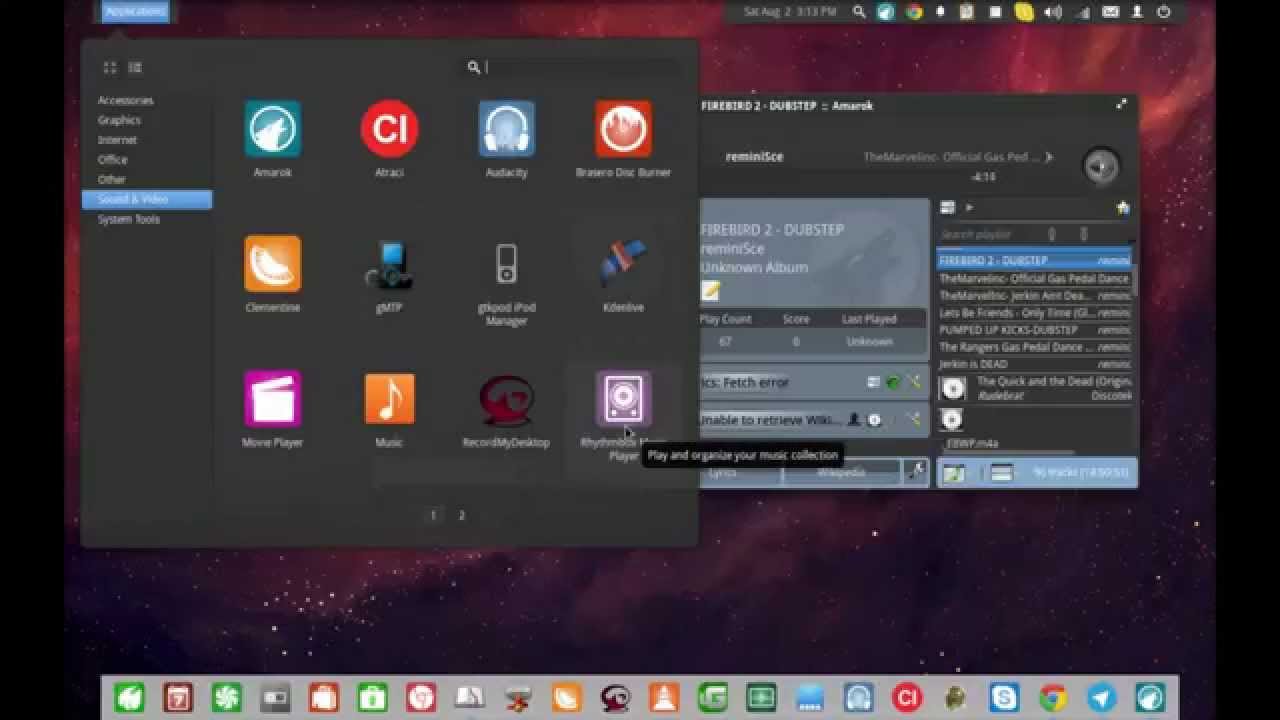Click the lyrics applet settings wrench
The height and width of the screenshot is (720, 1280).
(x=913, y=382)
